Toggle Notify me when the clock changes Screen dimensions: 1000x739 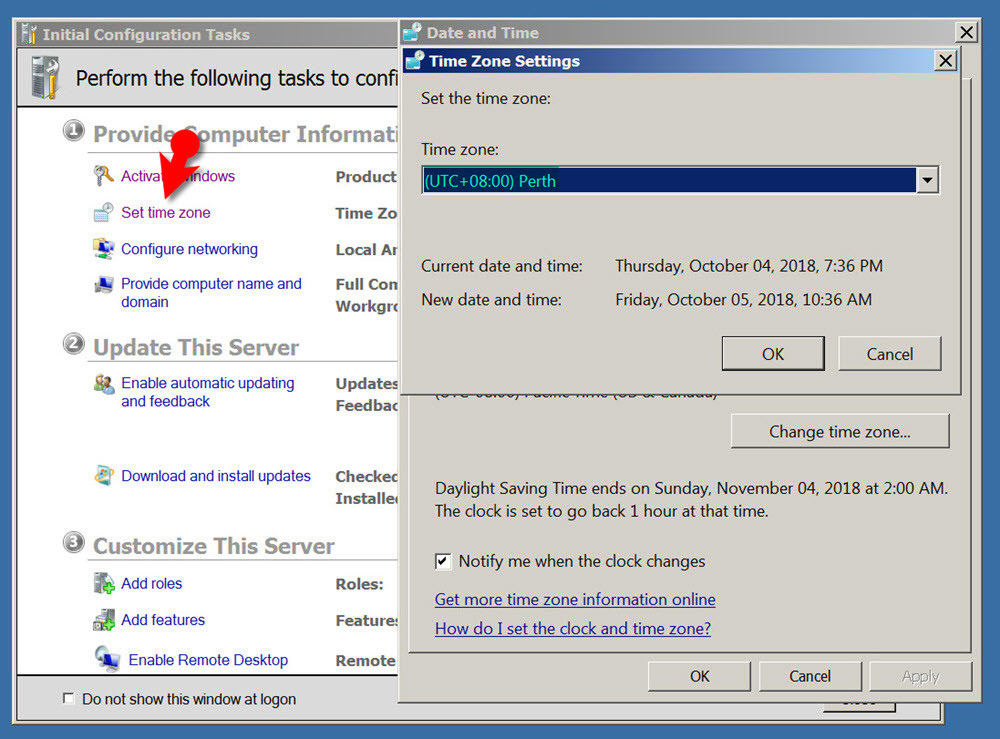443,561
